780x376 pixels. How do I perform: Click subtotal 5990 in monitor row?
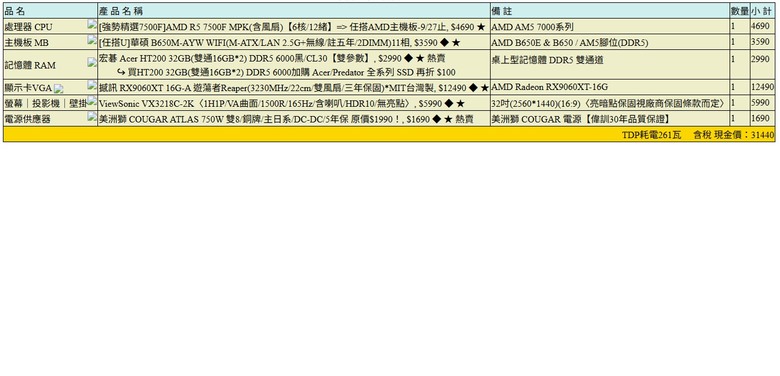(760, 103)
